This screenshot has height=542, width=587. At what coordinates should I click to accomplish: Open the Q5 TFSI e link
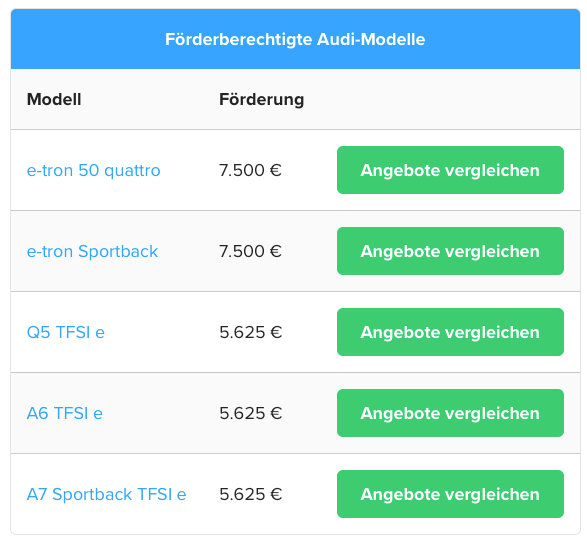coord(66,332)
